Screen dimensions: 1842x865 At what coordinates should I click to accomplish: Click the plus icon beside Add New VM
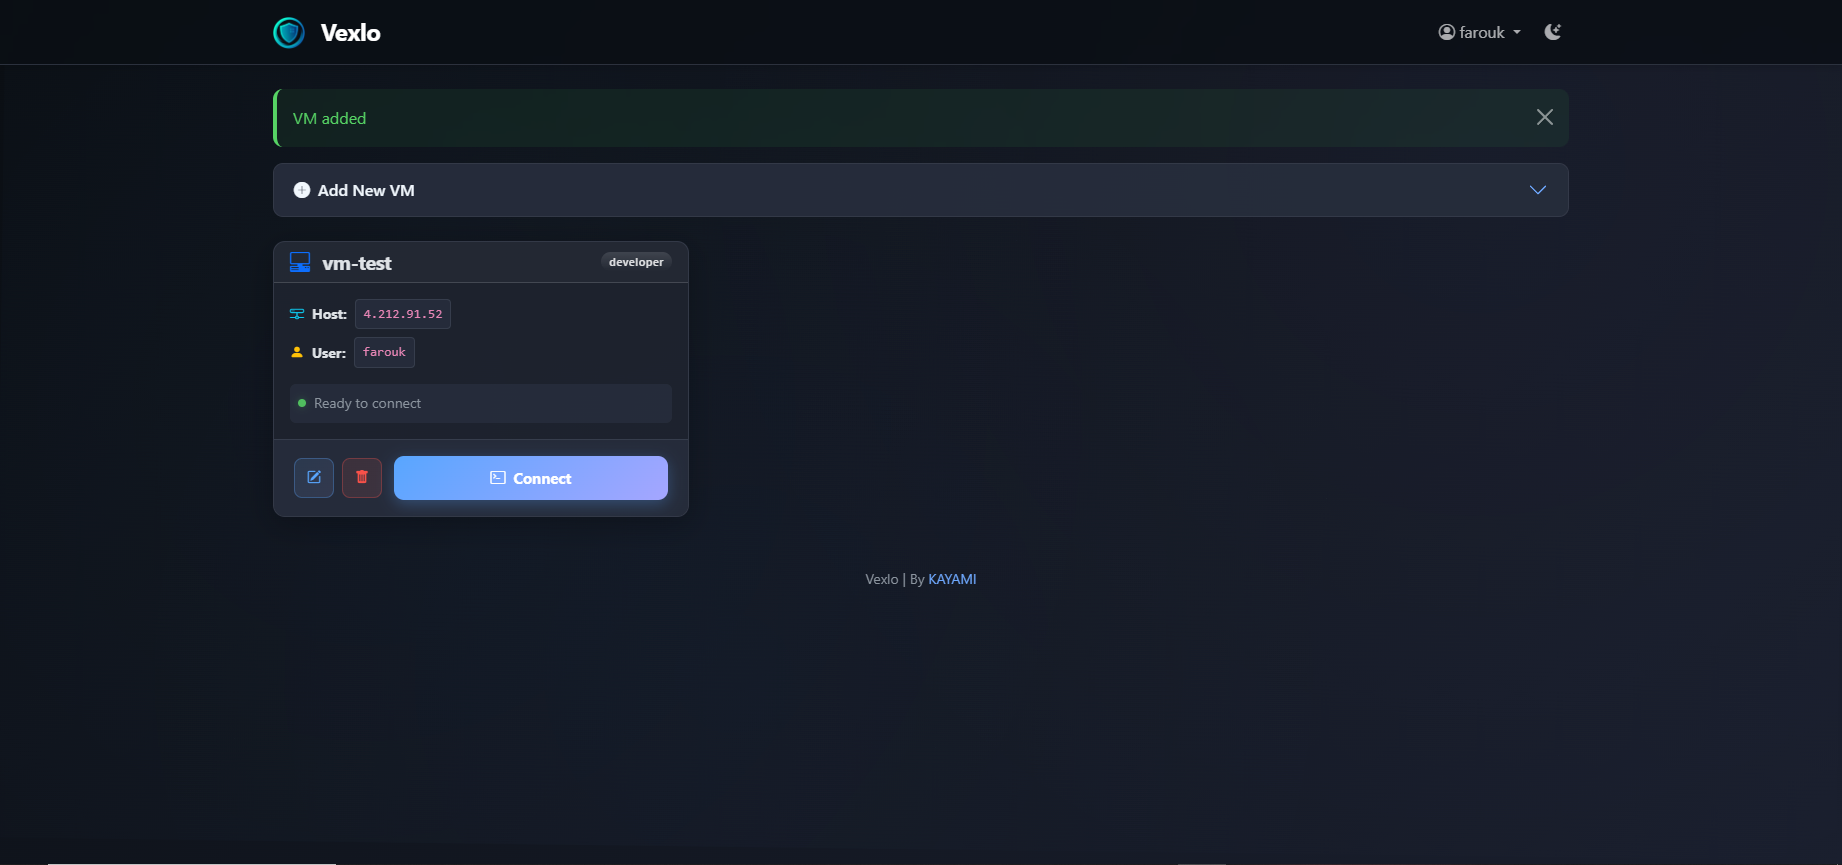(x=302, y=190)
